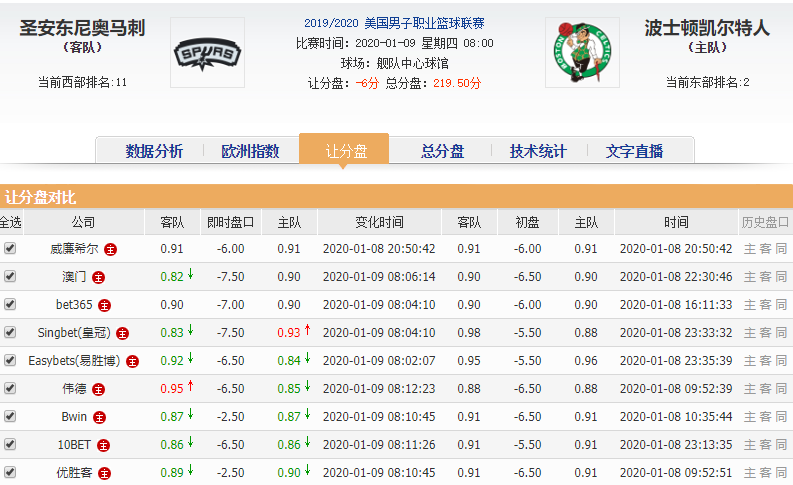Screen dimensions: 793x485
Task: Switch to the 欧洲指数 tab
Action: click(250, 151)
